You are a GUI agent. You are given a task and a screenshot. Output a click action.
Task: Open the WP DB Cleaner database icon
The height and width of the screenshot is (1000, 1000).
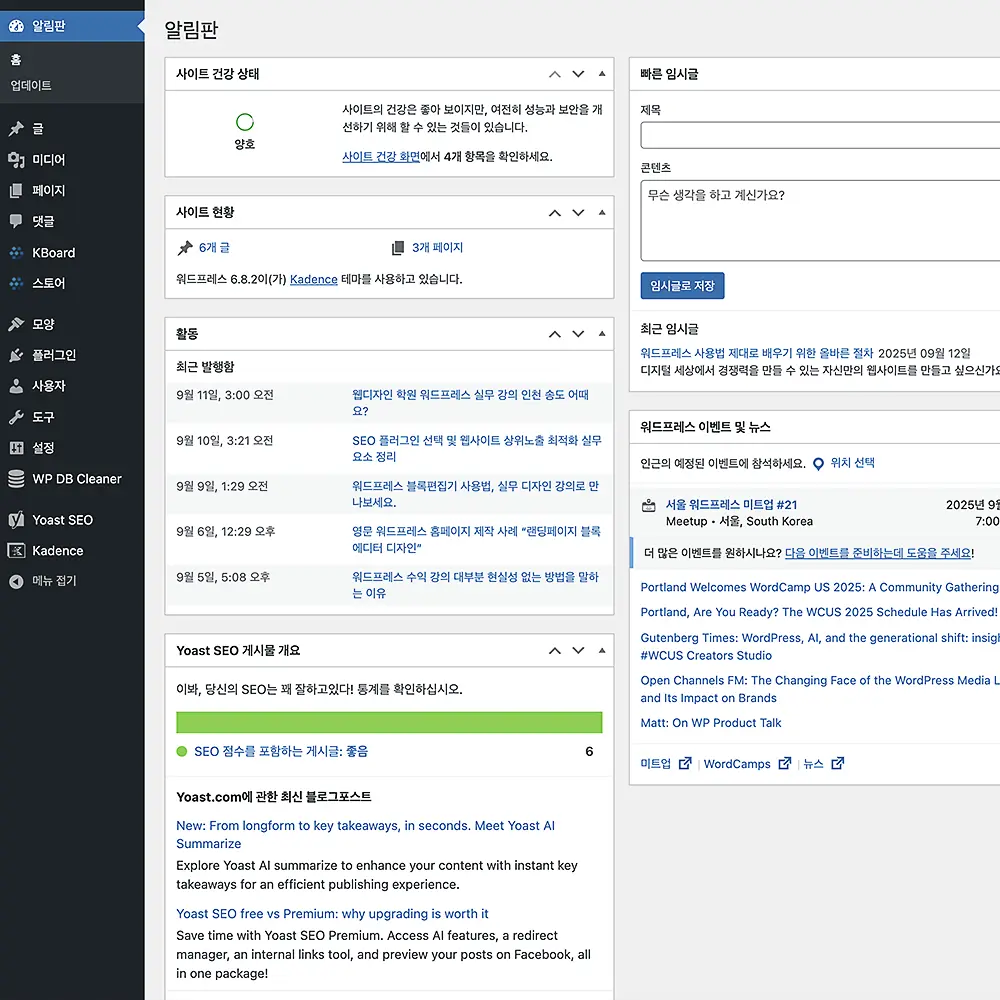16,479
